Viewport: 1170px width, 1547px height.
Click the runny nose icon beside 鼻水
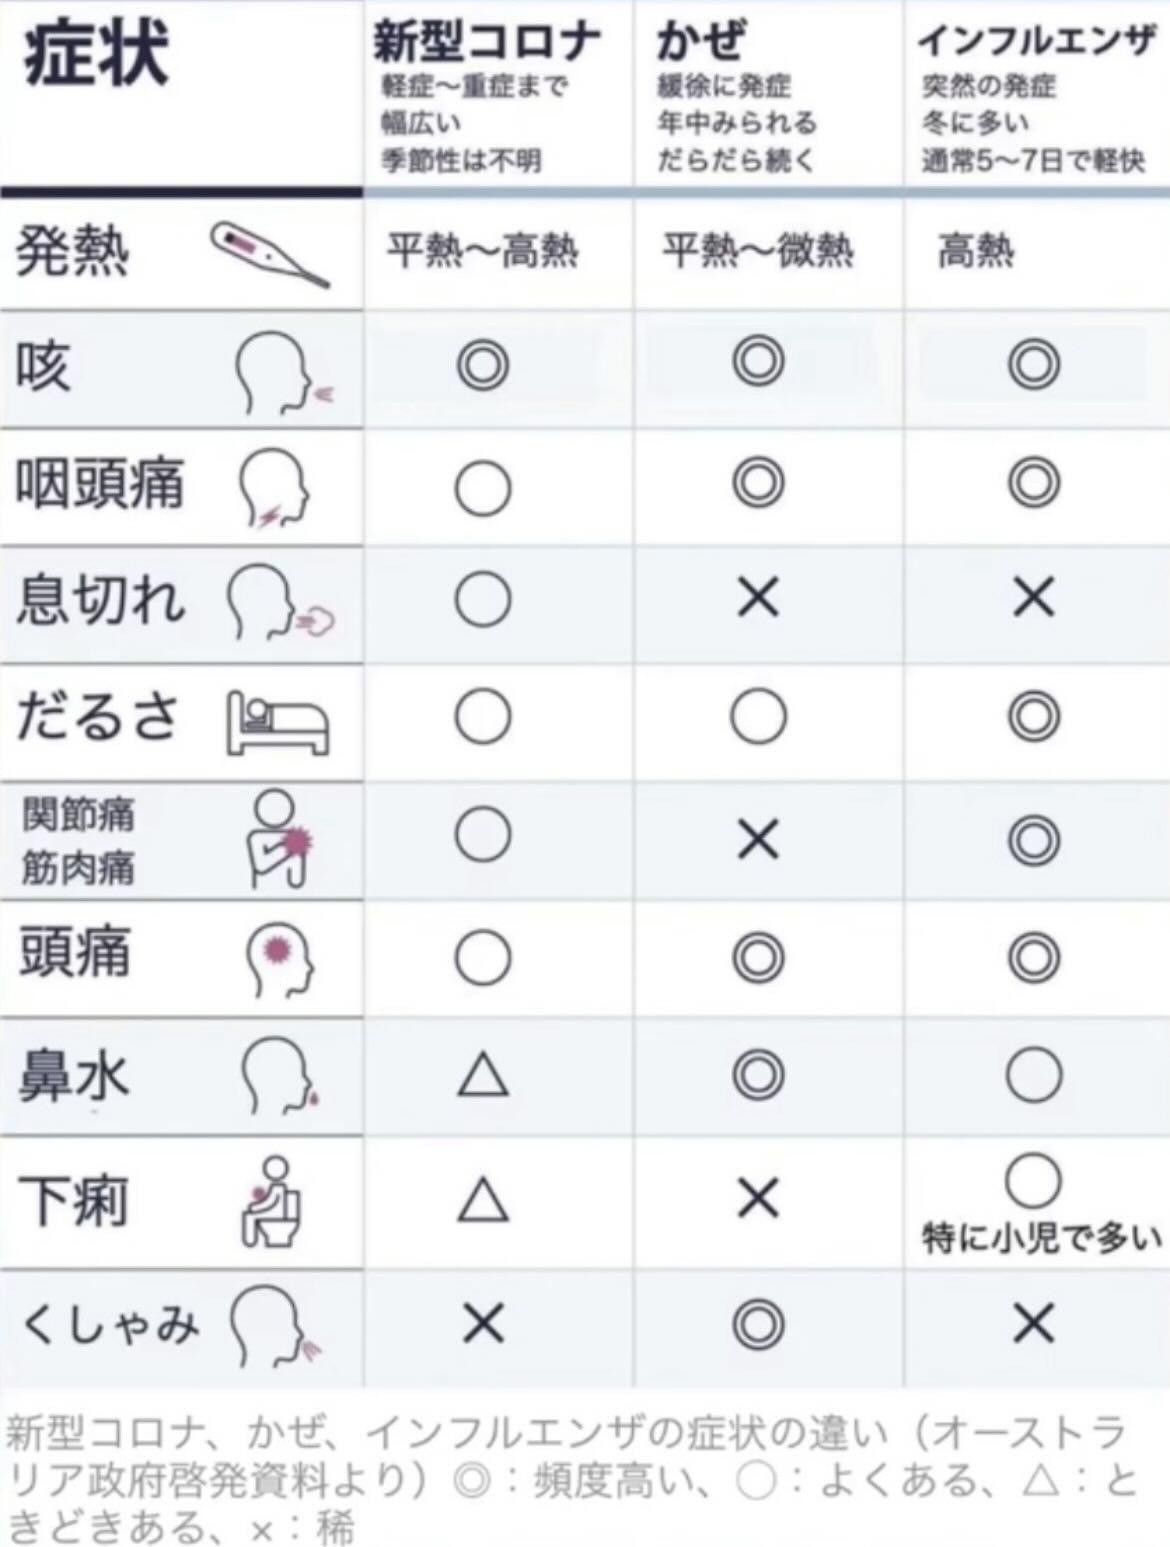279,1076
